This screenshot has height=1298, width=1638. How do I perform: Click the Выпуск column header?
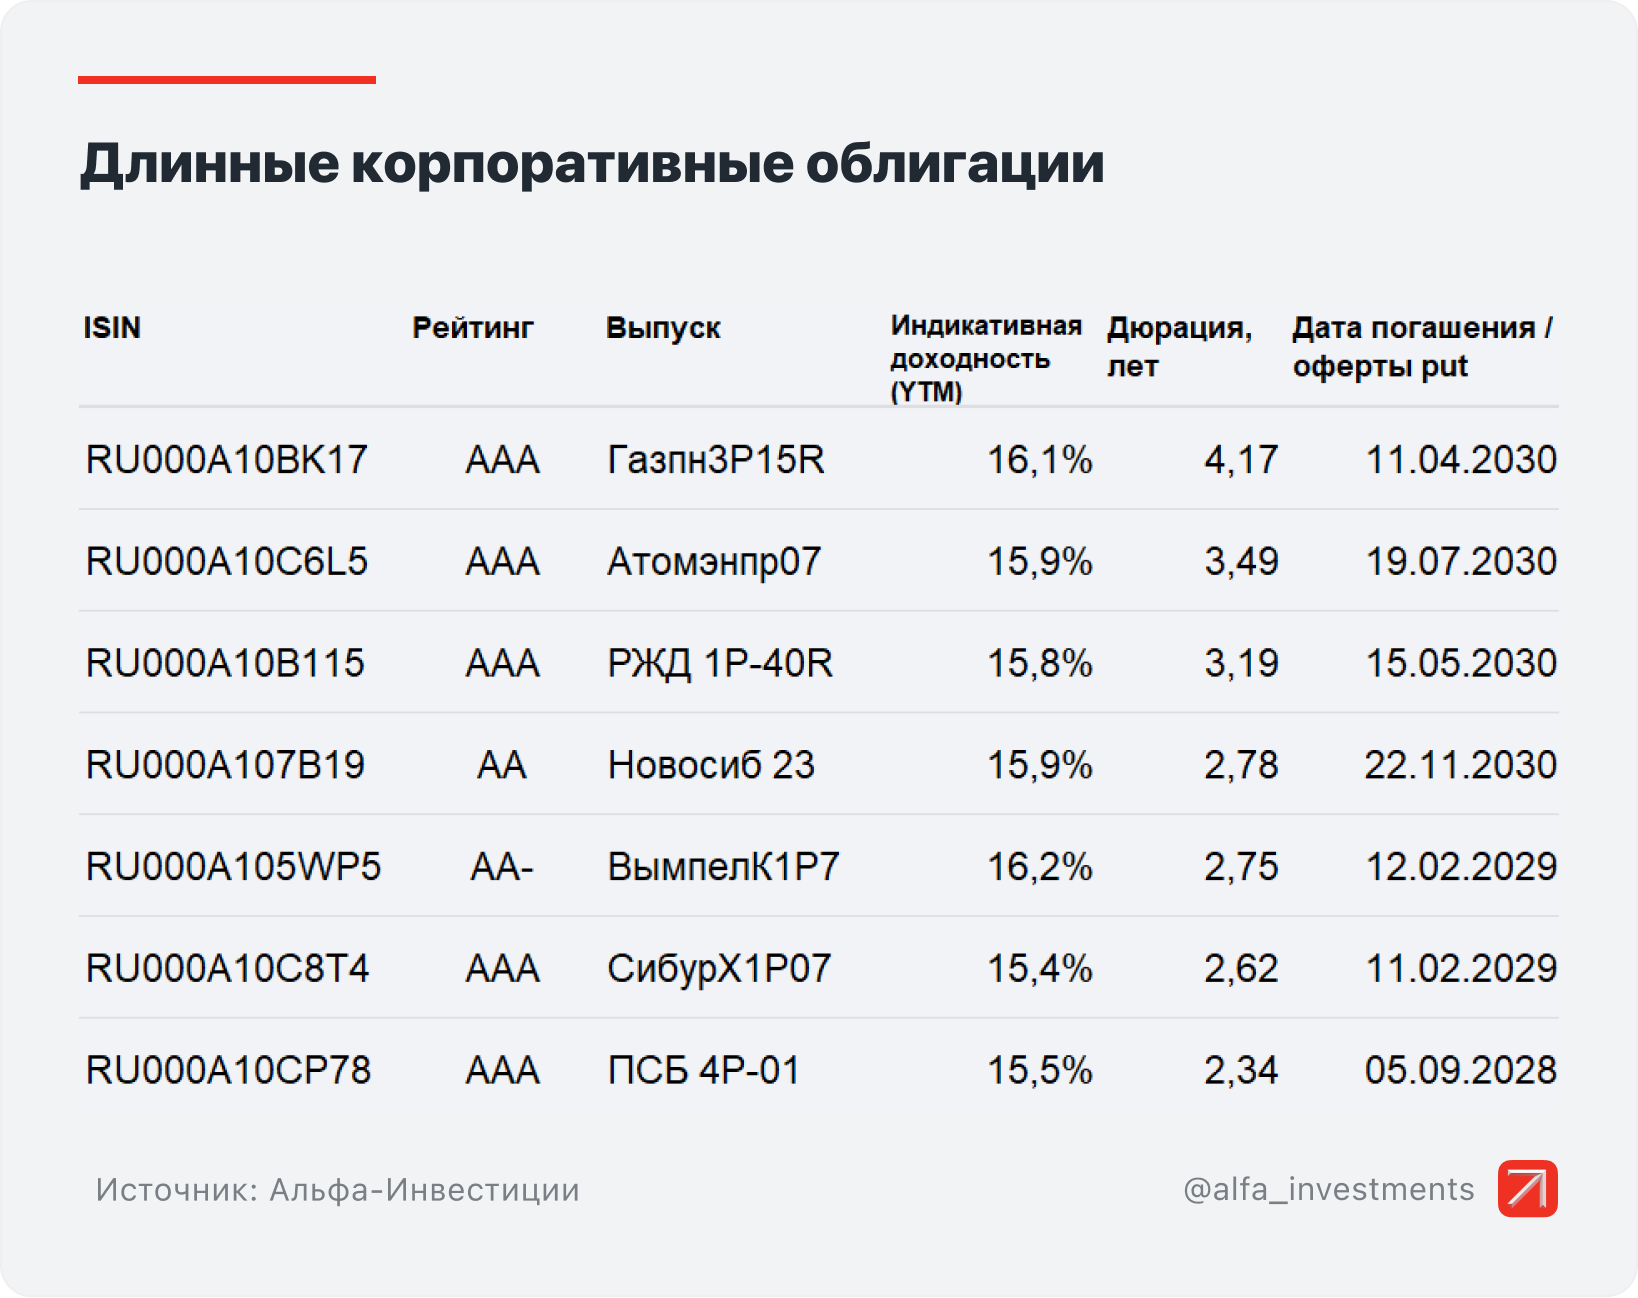[663, 328]
